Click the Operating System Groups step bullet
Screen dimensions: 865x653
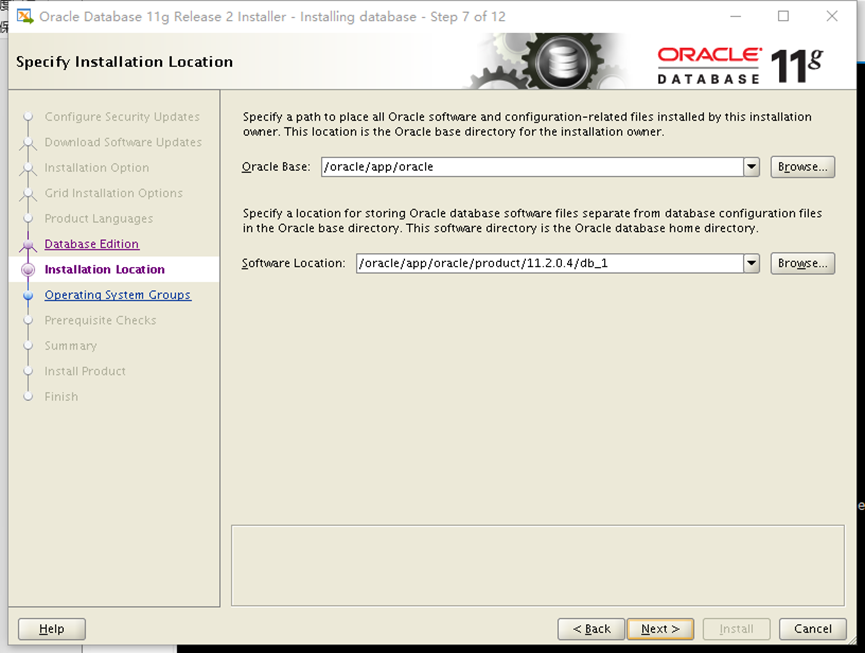(x=28, y=296)
